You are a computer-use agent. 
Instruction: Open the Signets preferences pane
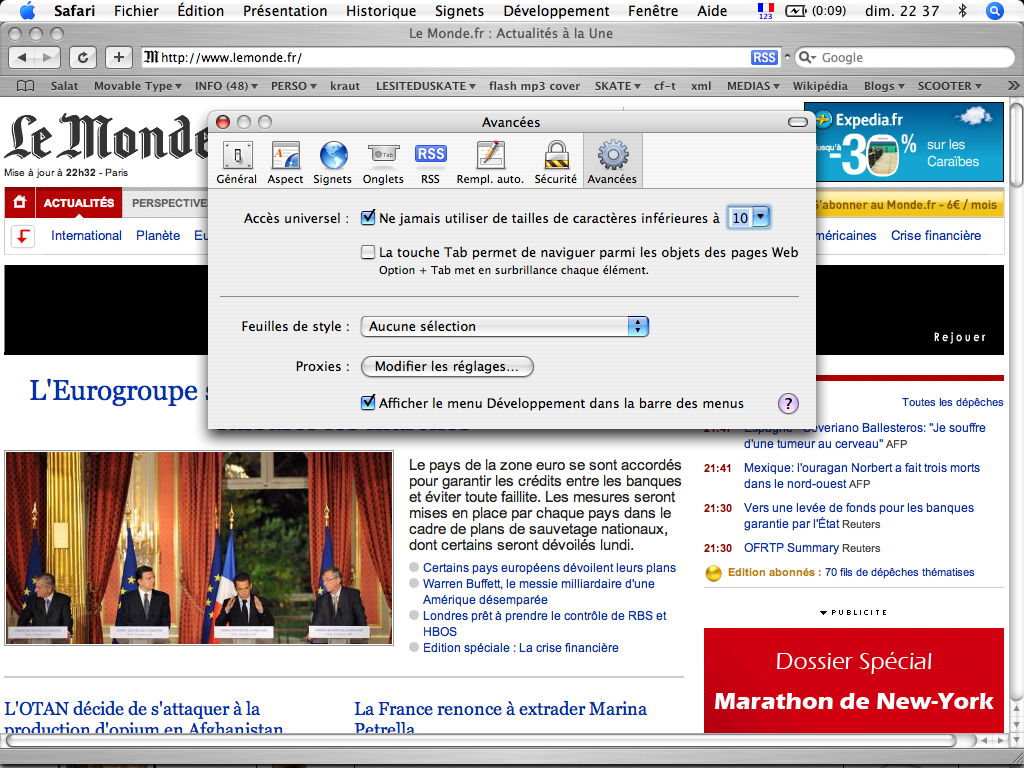pyautogui.click(x=332, y=162)
